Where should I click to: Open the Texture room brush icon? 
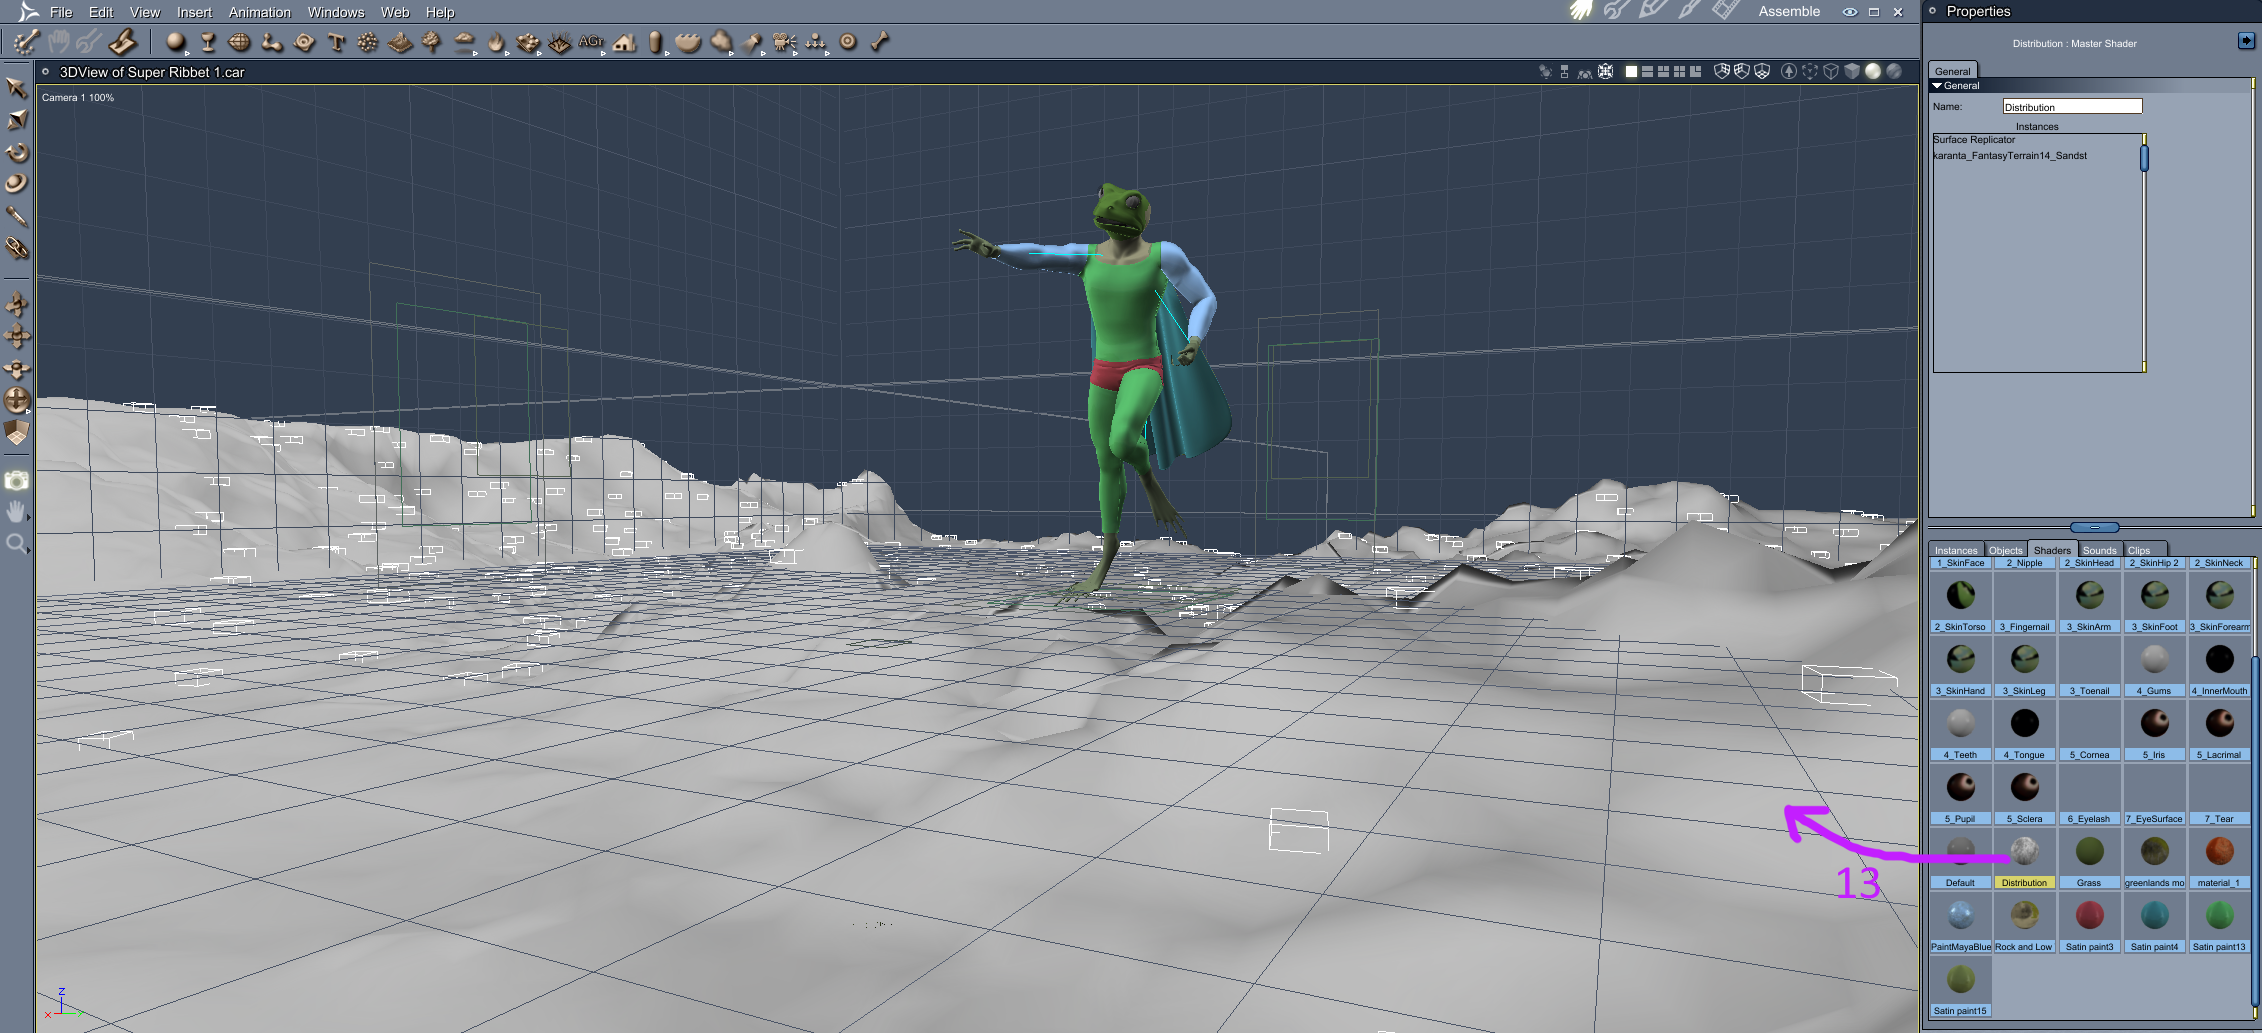(x=1689, y=11)
